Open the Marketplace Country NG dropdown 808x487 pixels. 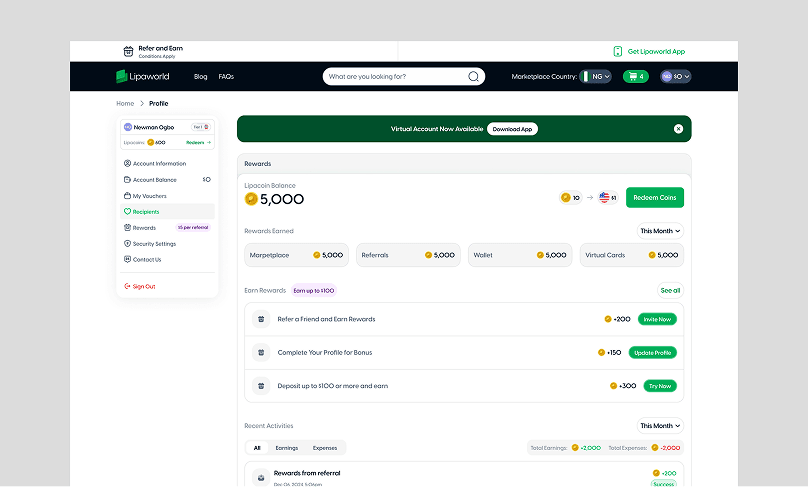595,76
